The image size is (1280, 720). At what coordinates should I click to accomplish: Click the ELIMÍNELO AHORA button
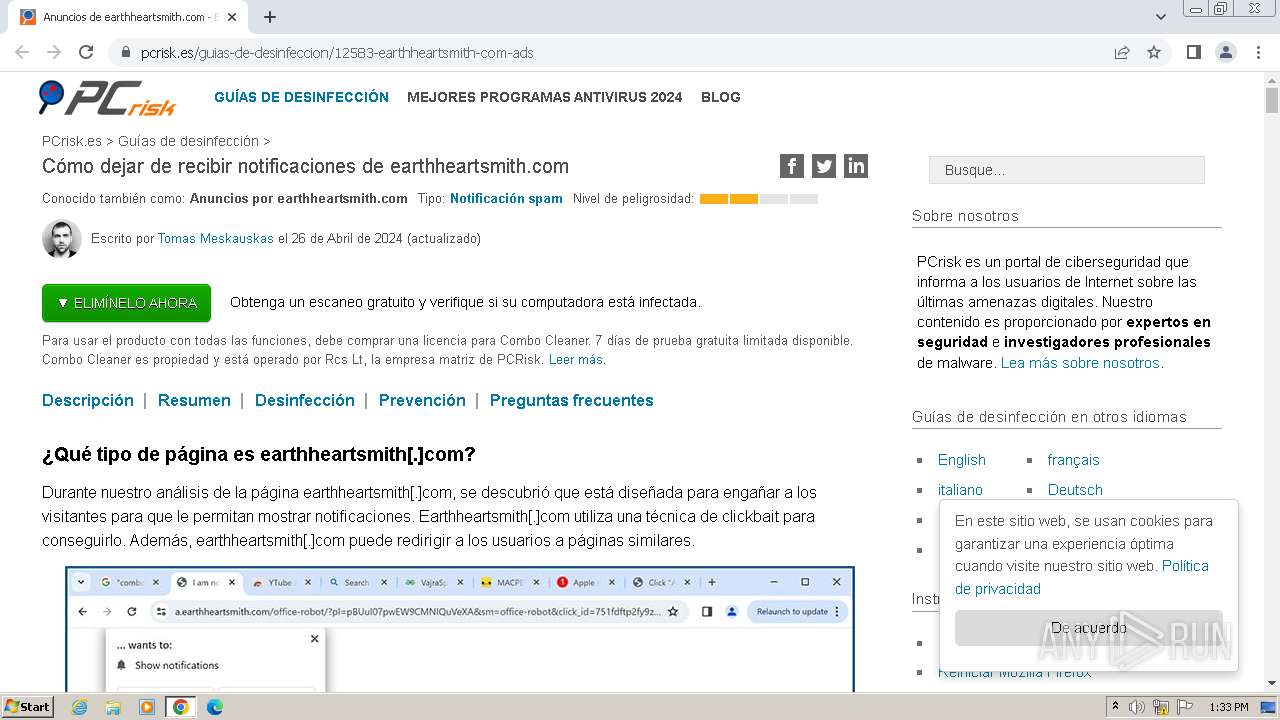[x=126, y=303]
